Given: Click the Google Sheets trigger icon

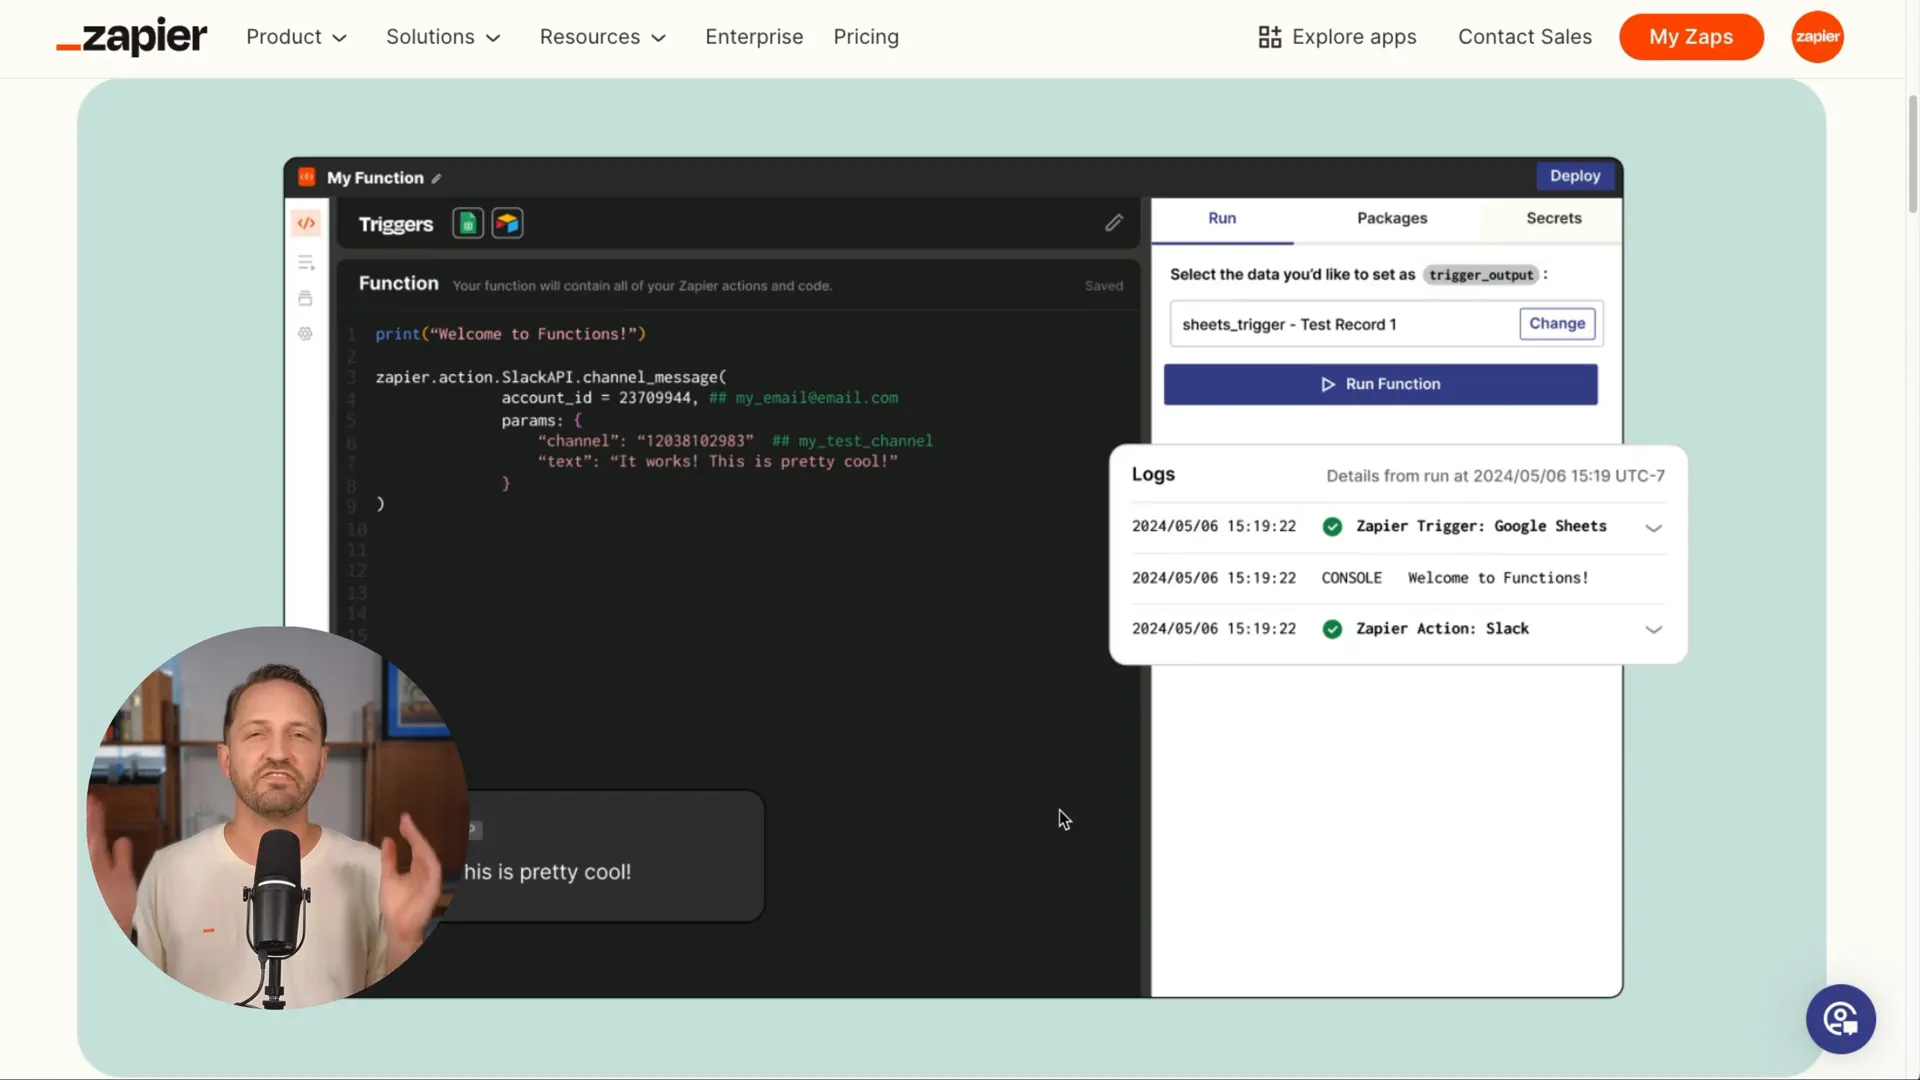Looking at the screenshot, I should [468, 223].
